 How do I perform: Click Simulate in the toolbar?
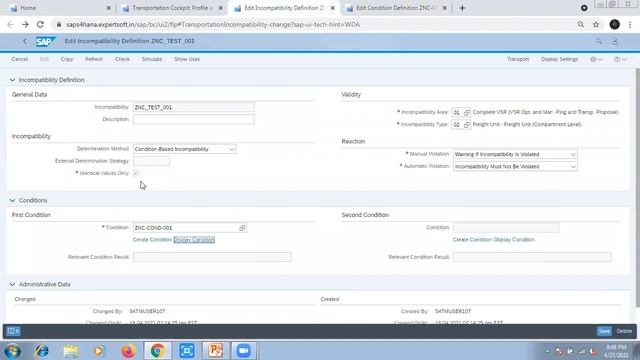[x=152, y=59]
